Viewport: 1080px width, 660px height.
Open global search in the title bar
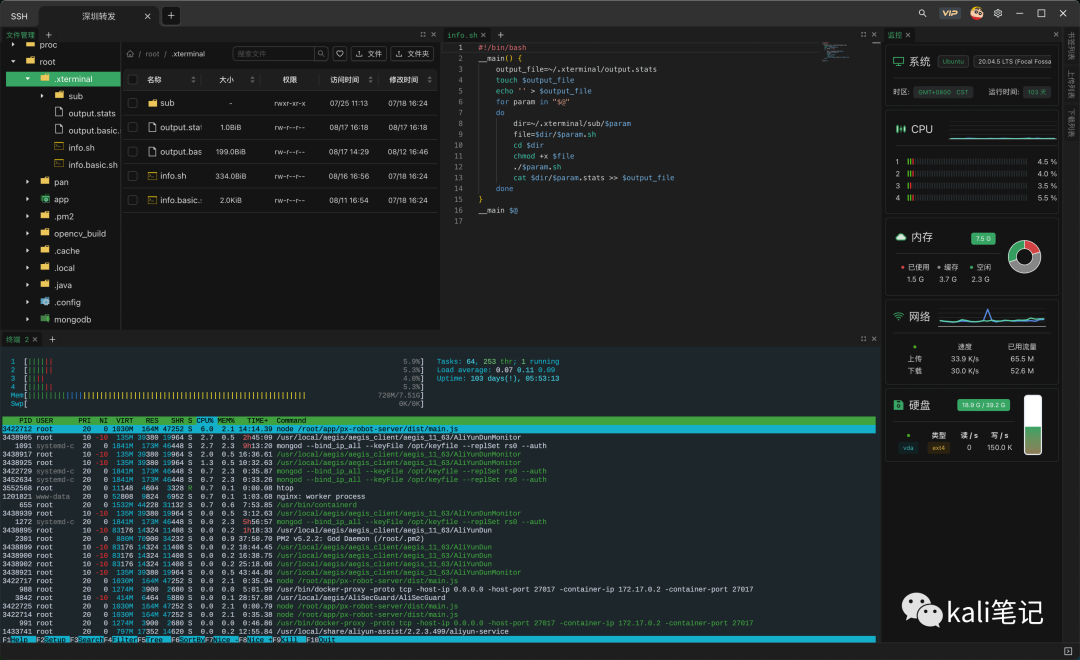click(x=921, y=14)
